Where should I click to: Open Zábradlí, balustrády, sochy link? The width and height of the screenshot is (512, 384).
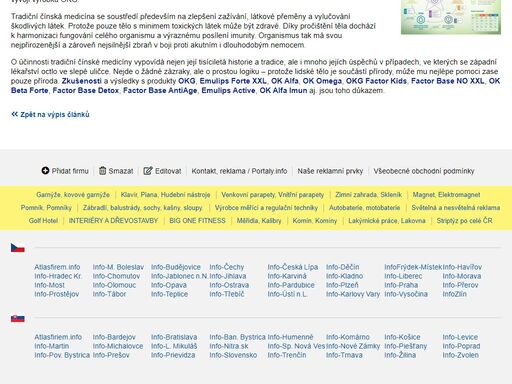click(x=142, y=208)
